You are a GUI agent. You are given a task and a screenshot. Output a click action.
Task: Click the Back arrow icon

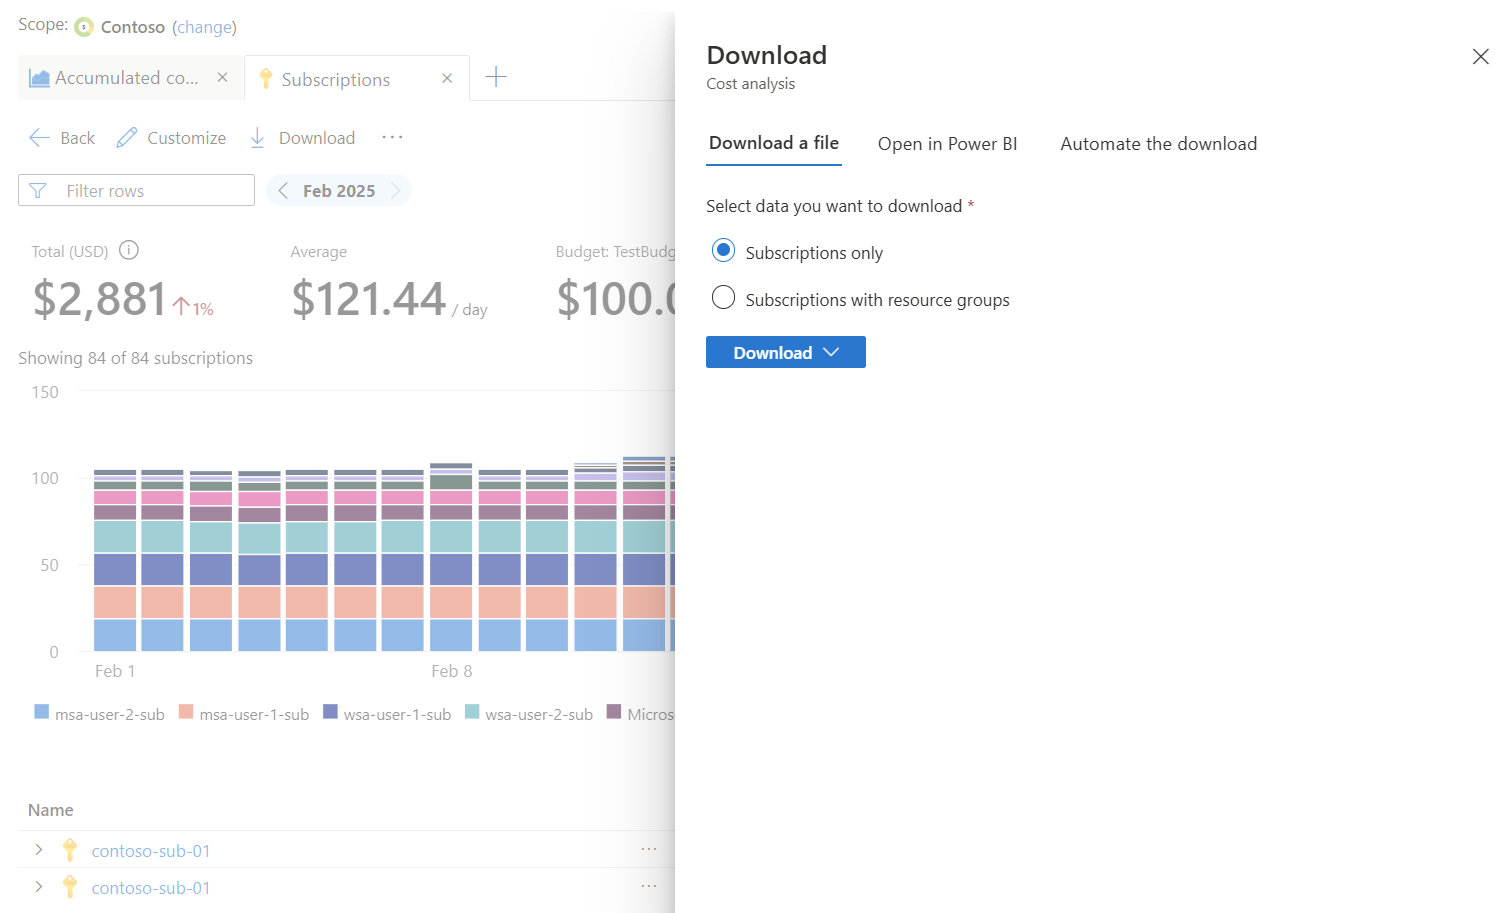tap(40, 138)
